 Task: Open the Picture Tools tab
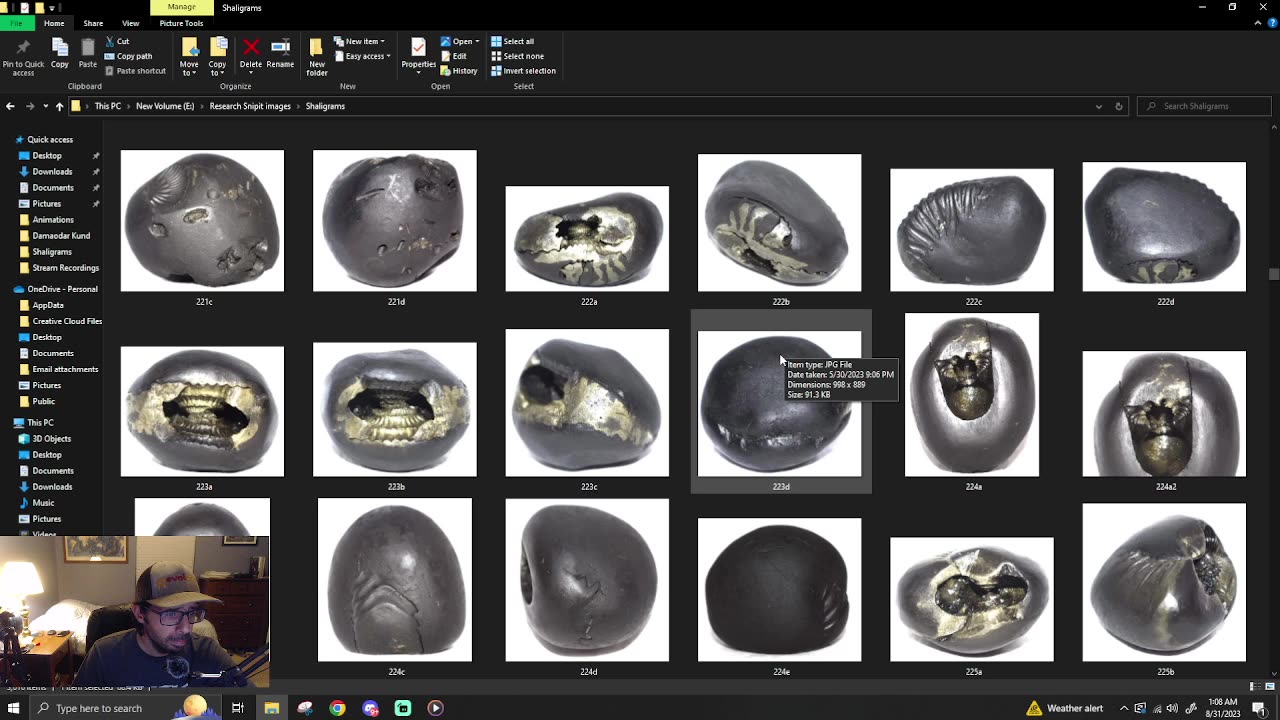coord(181,23)
